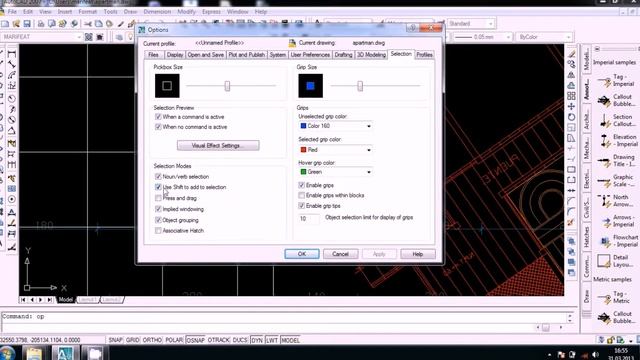Screen dimensions: 640x360
Task: Open the Tools menu
Action: [x=110, y=12]
